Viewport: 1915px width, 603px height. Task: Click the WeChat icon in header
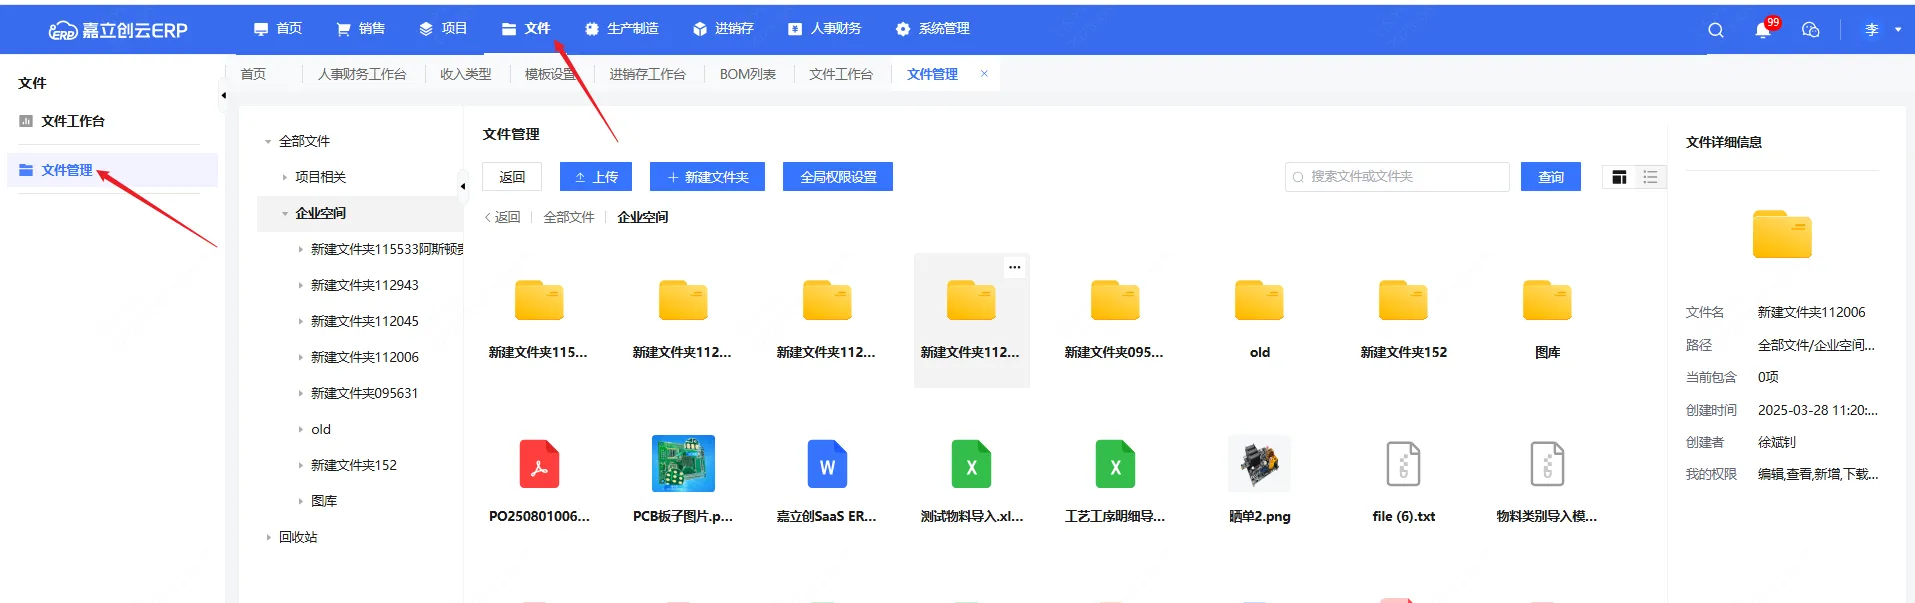pyautogui.click(x=1810, y=30)
